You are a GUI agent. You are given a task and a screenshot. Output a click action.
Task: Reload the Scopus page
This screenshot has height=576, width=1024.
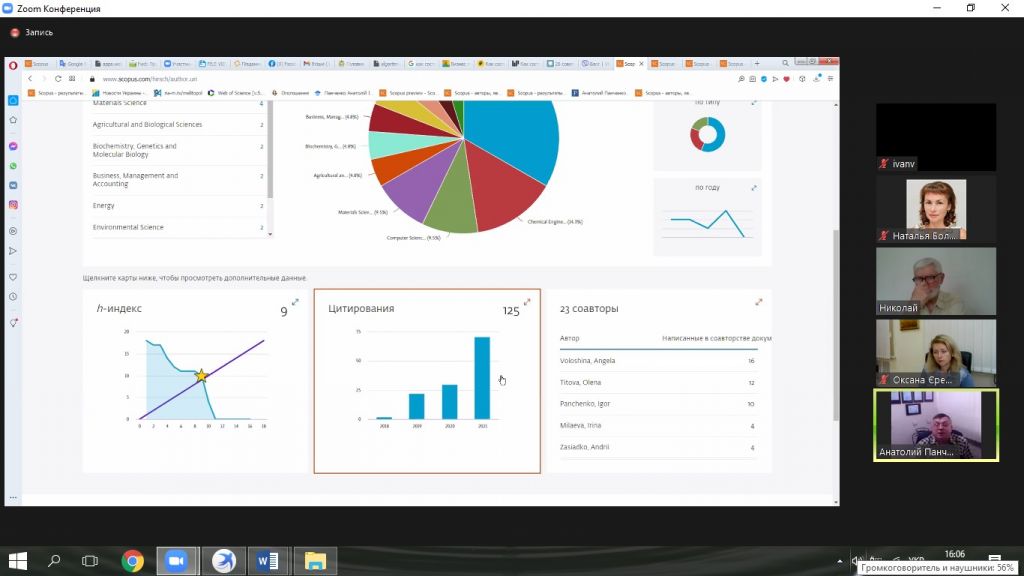click(58, 78)
